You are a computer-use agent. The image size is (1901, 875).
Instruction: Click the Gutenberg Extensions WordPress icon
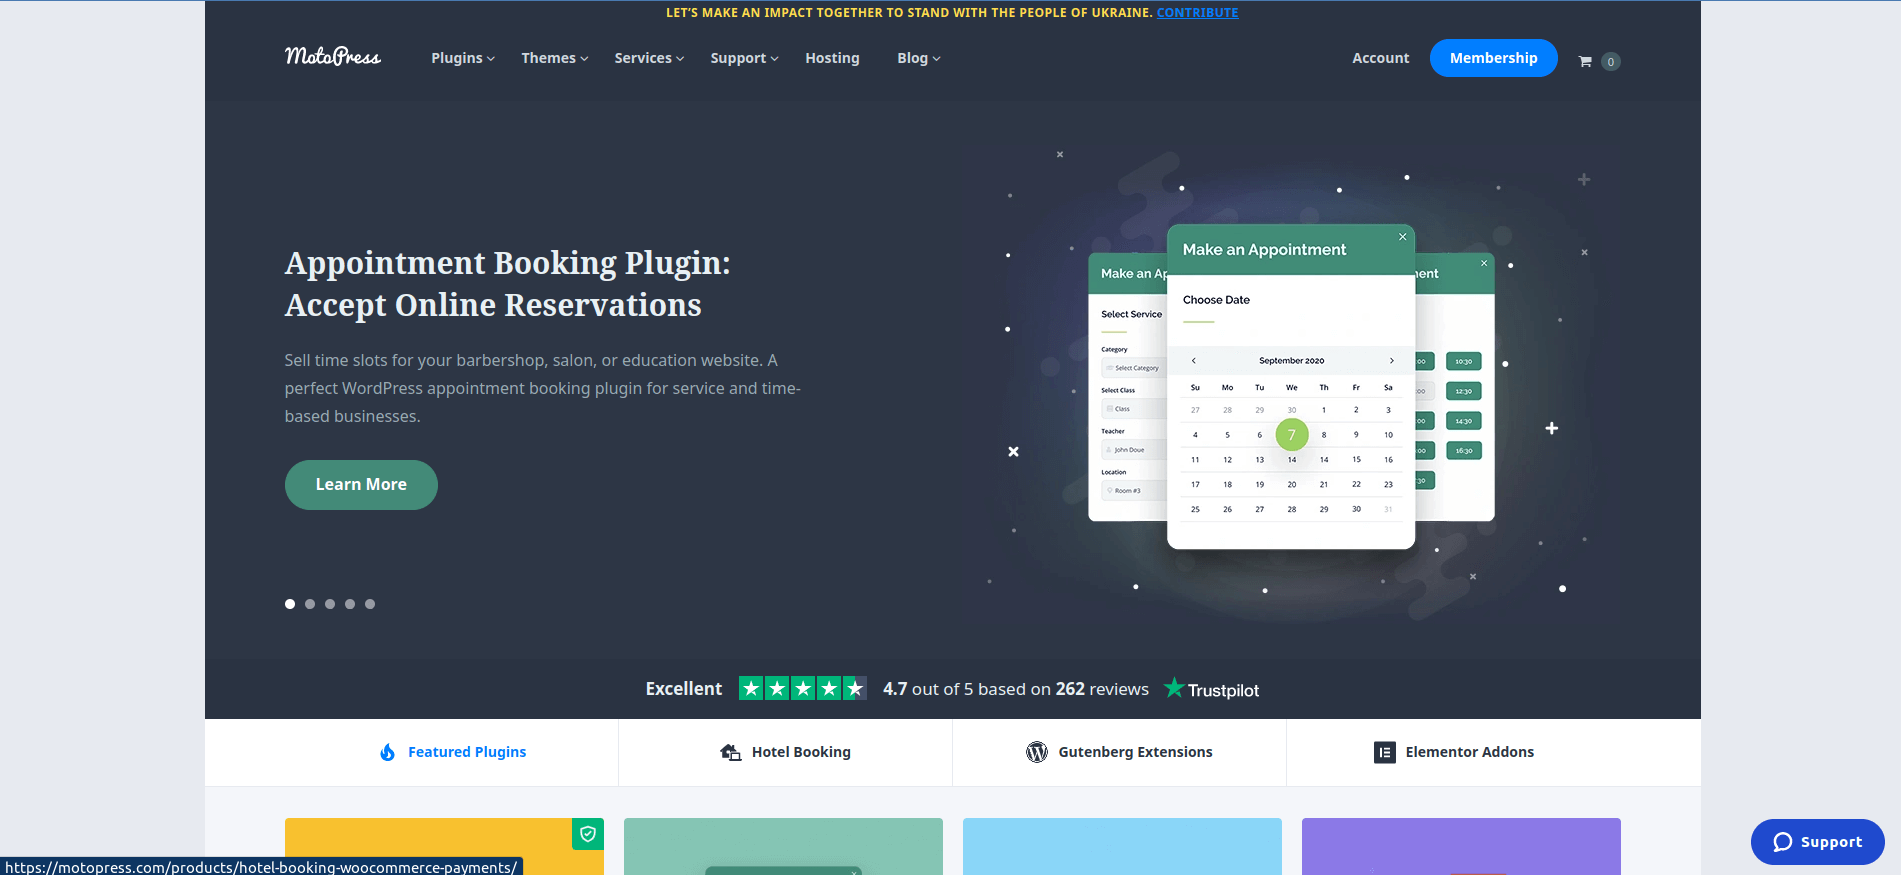point(1037,752)
